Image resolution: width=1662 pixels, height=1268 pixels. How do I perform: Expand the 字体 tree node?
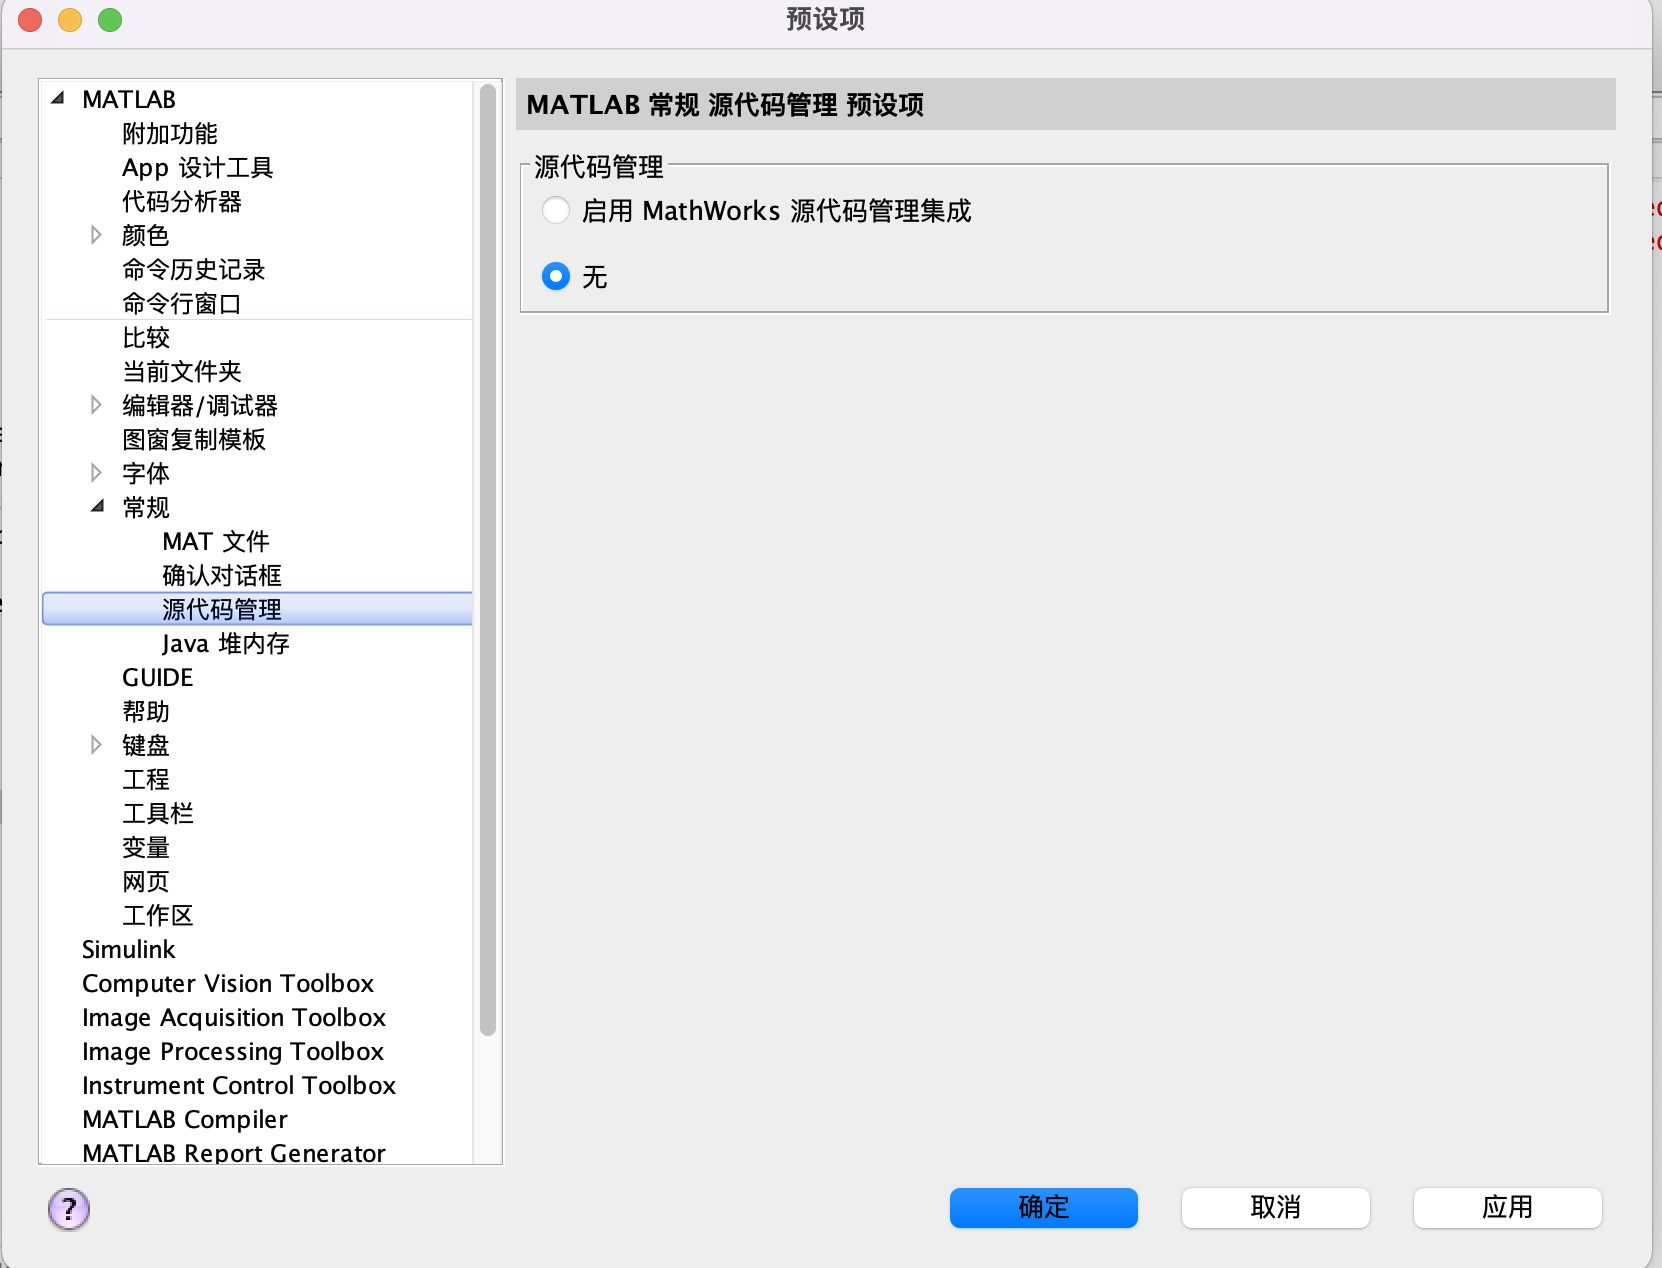(96, 473)
